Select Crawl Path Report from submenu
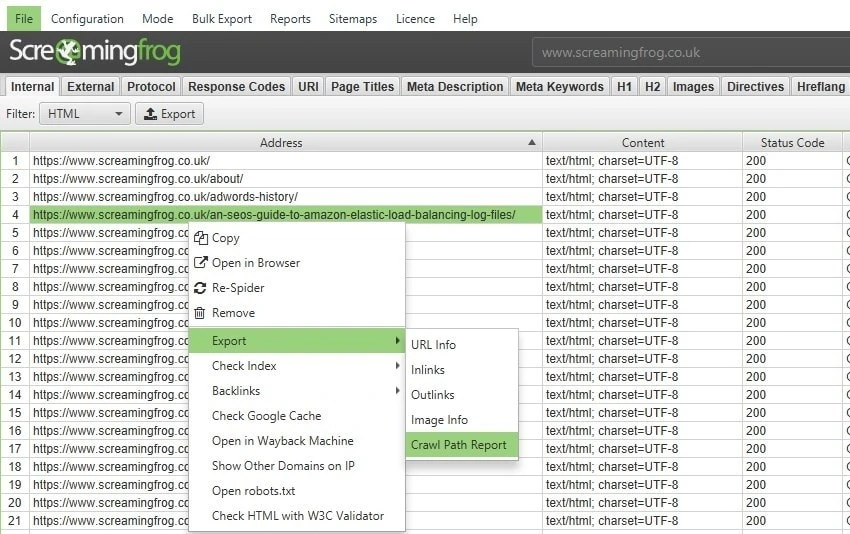Viewport: 850px width, 534px height. coord(459,445)
